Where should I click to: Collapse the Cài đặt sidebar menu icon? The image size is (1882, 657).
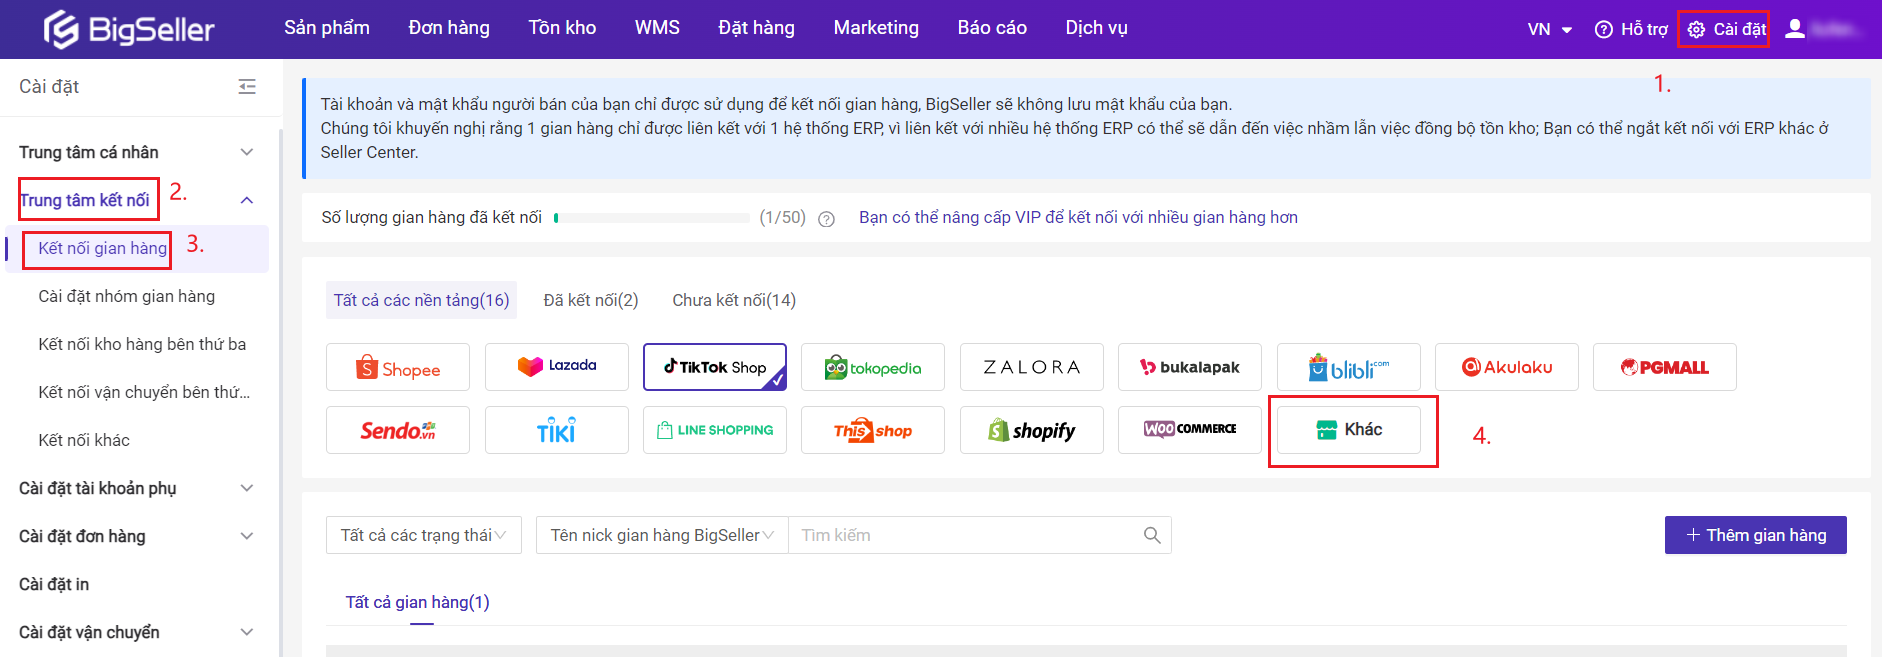point(247,87)
